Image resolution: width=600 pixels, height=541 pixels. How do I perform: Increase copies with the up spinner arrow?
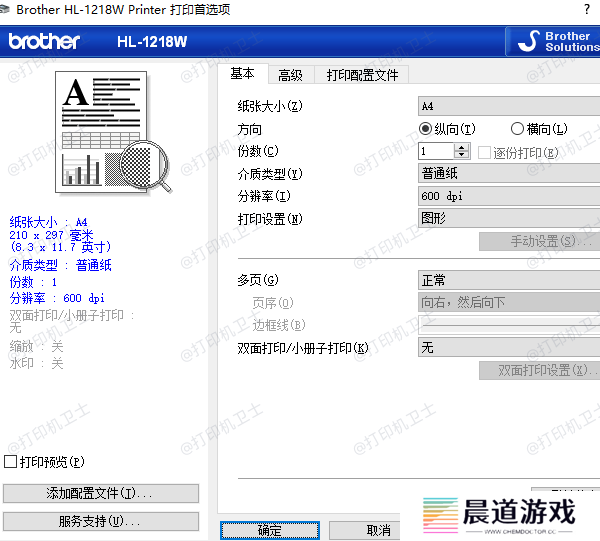tap(462, 147)
